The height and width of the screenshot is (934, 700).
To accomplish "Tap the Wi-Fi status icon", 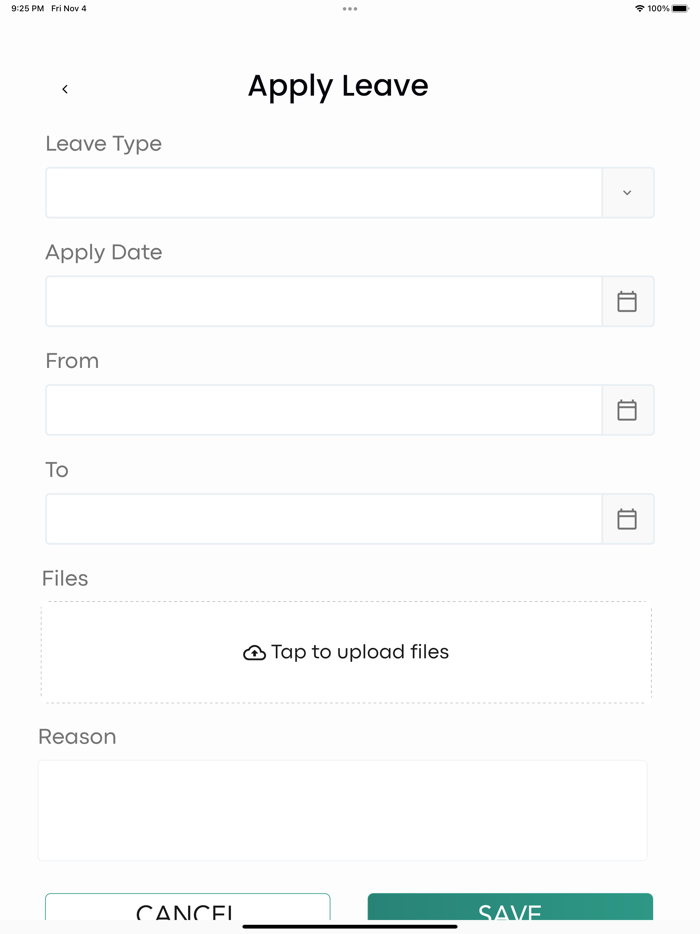I will 639,8.
